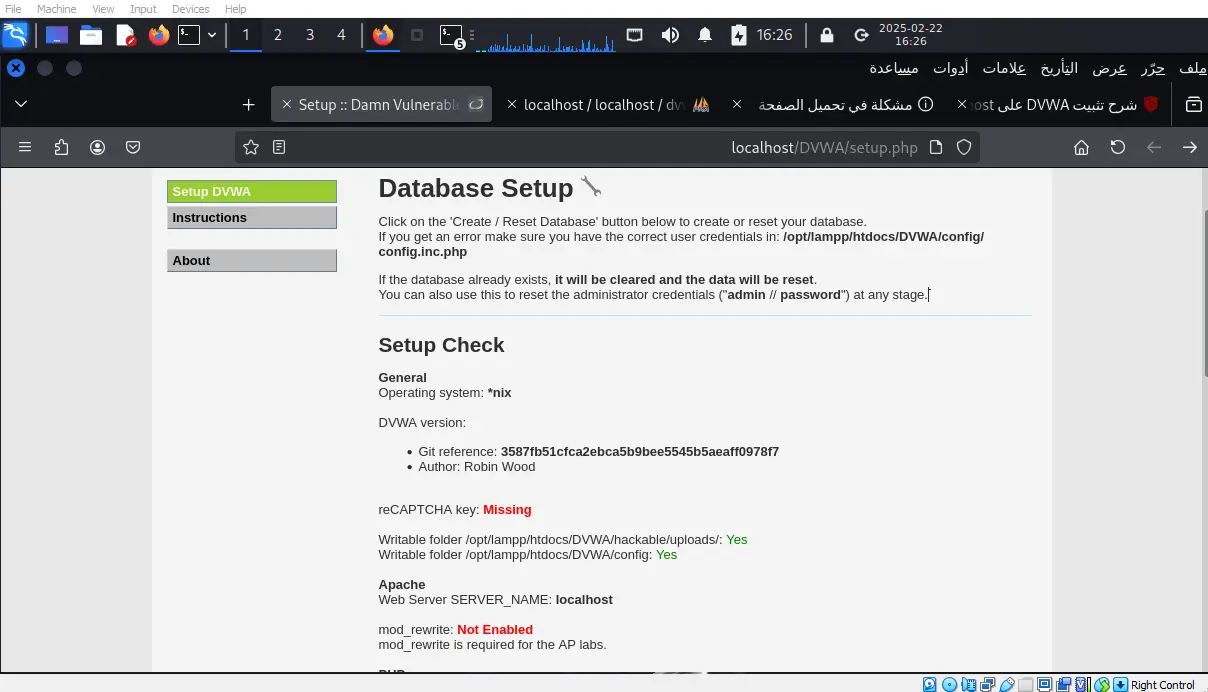1208x692 pixels.
Task: Open the VirtualBox Machine menu
Action: pos(57,9)
